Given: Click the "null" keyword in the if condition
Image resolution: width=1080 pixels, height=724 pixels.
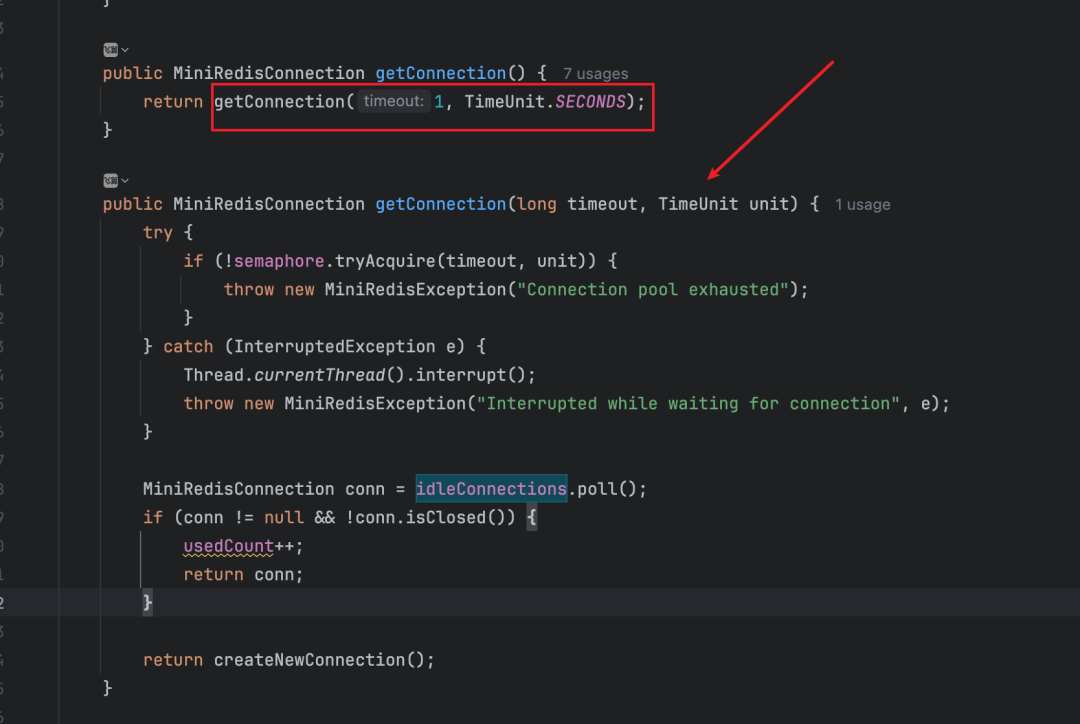Looking at the screenshot, I should click(x=284, y=517).
